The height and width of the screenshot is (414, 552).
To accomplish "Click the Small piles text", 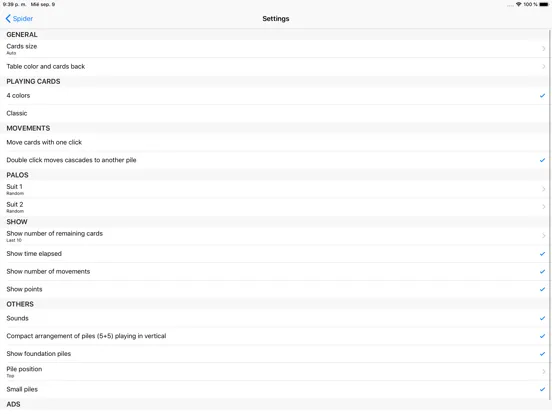I will [x=22, y=389].
